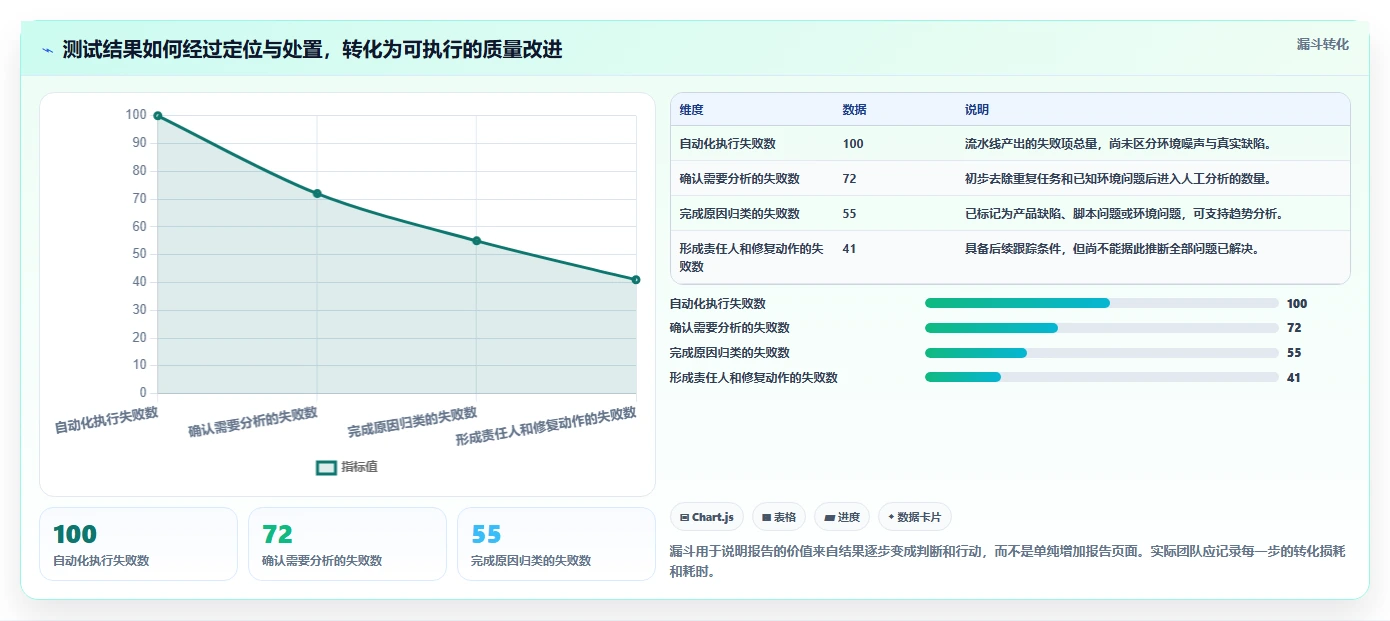This screenshot has height=621, width=1390.
Task: Click the progress list label 自动化执行失败数
Action: [718, 304]
